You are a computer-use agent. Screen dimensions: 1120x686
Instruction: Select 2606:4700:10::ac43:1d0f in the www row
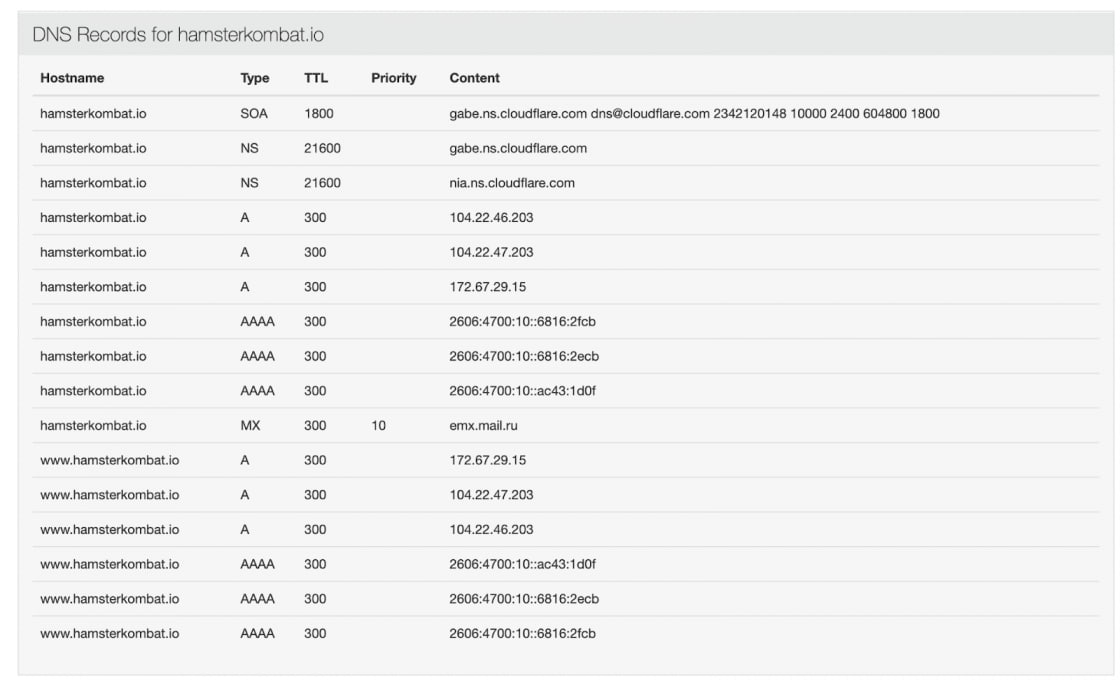point(522,564)
